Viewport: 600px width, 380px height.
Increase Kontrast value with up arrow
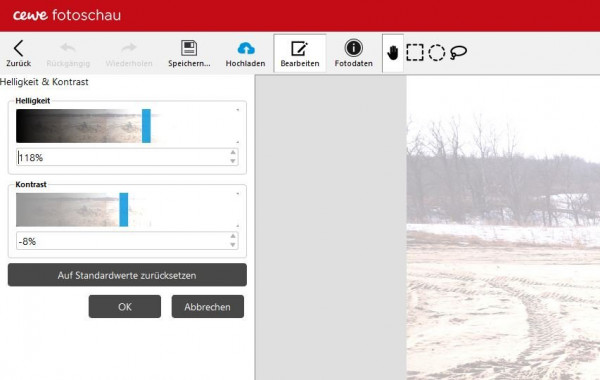(x=233, y=236)
